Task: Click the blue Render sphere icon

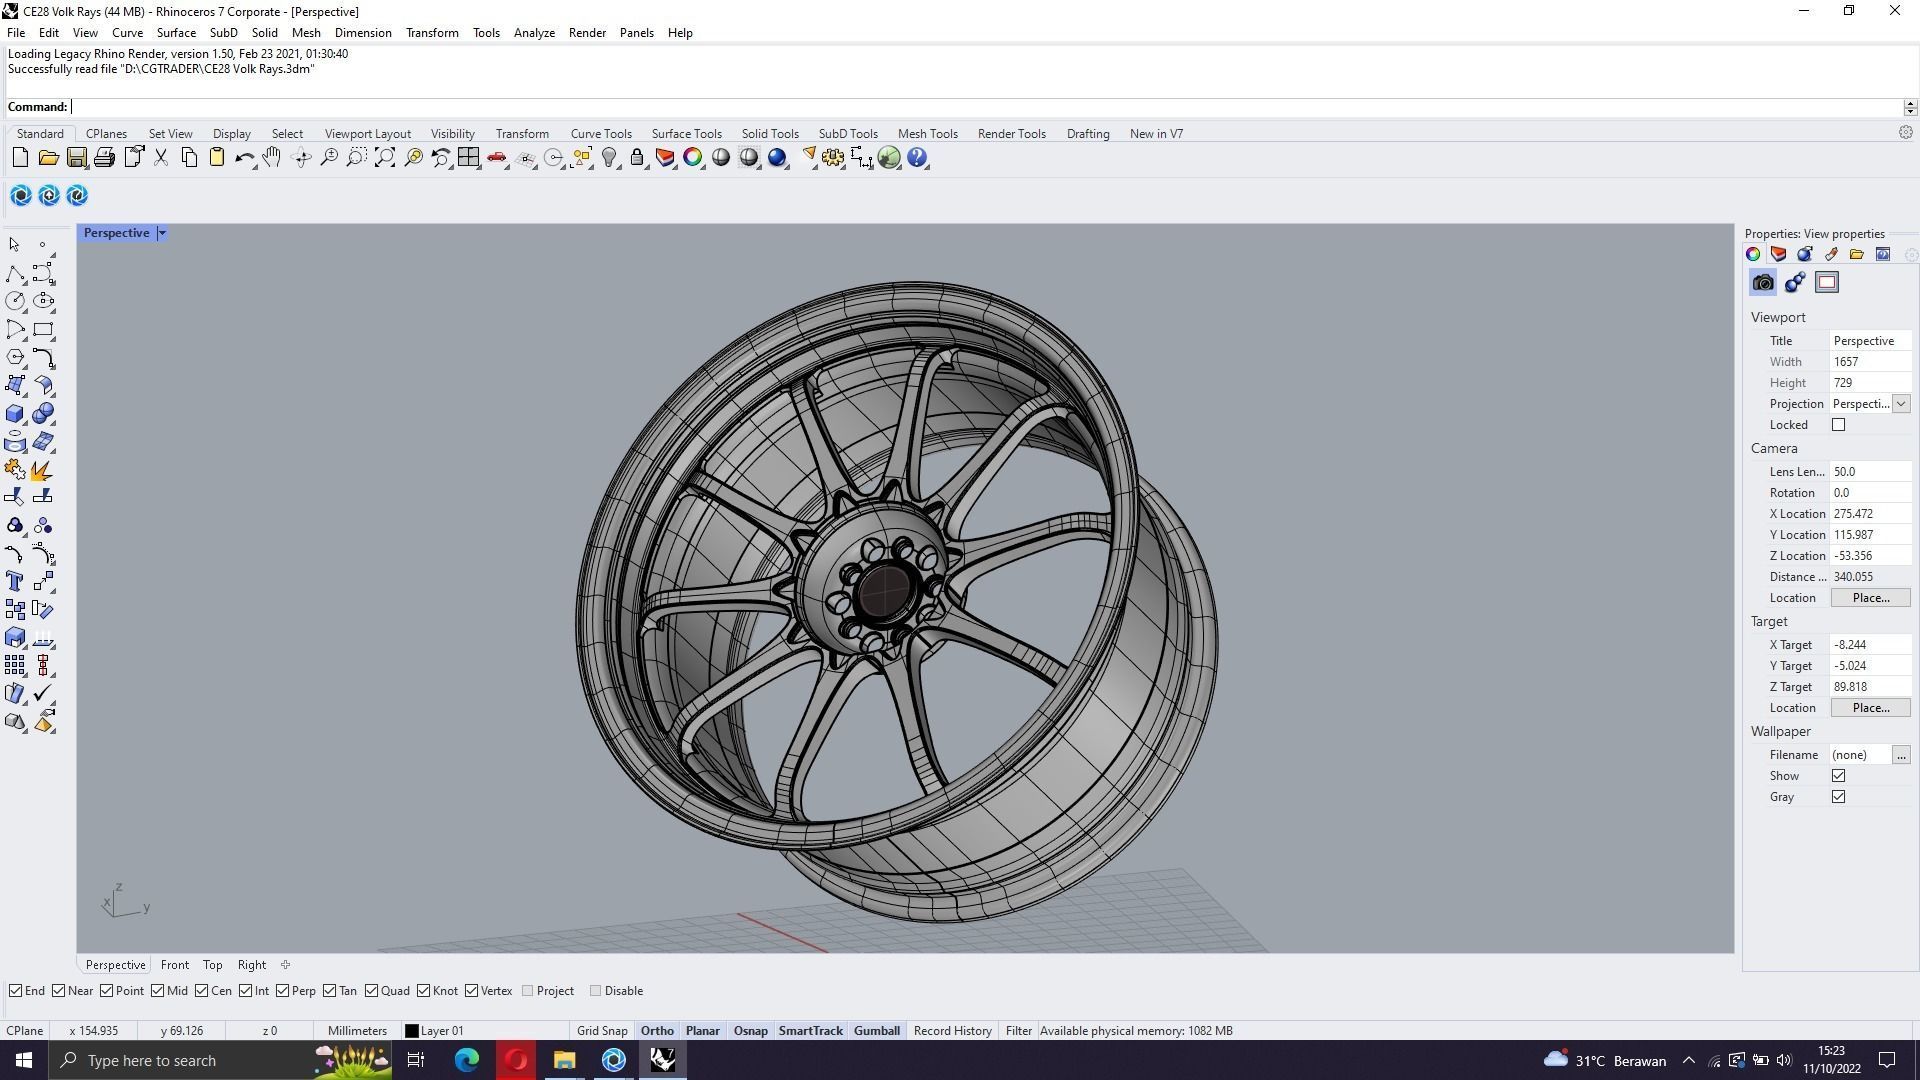Action: [x=777, y=158]
